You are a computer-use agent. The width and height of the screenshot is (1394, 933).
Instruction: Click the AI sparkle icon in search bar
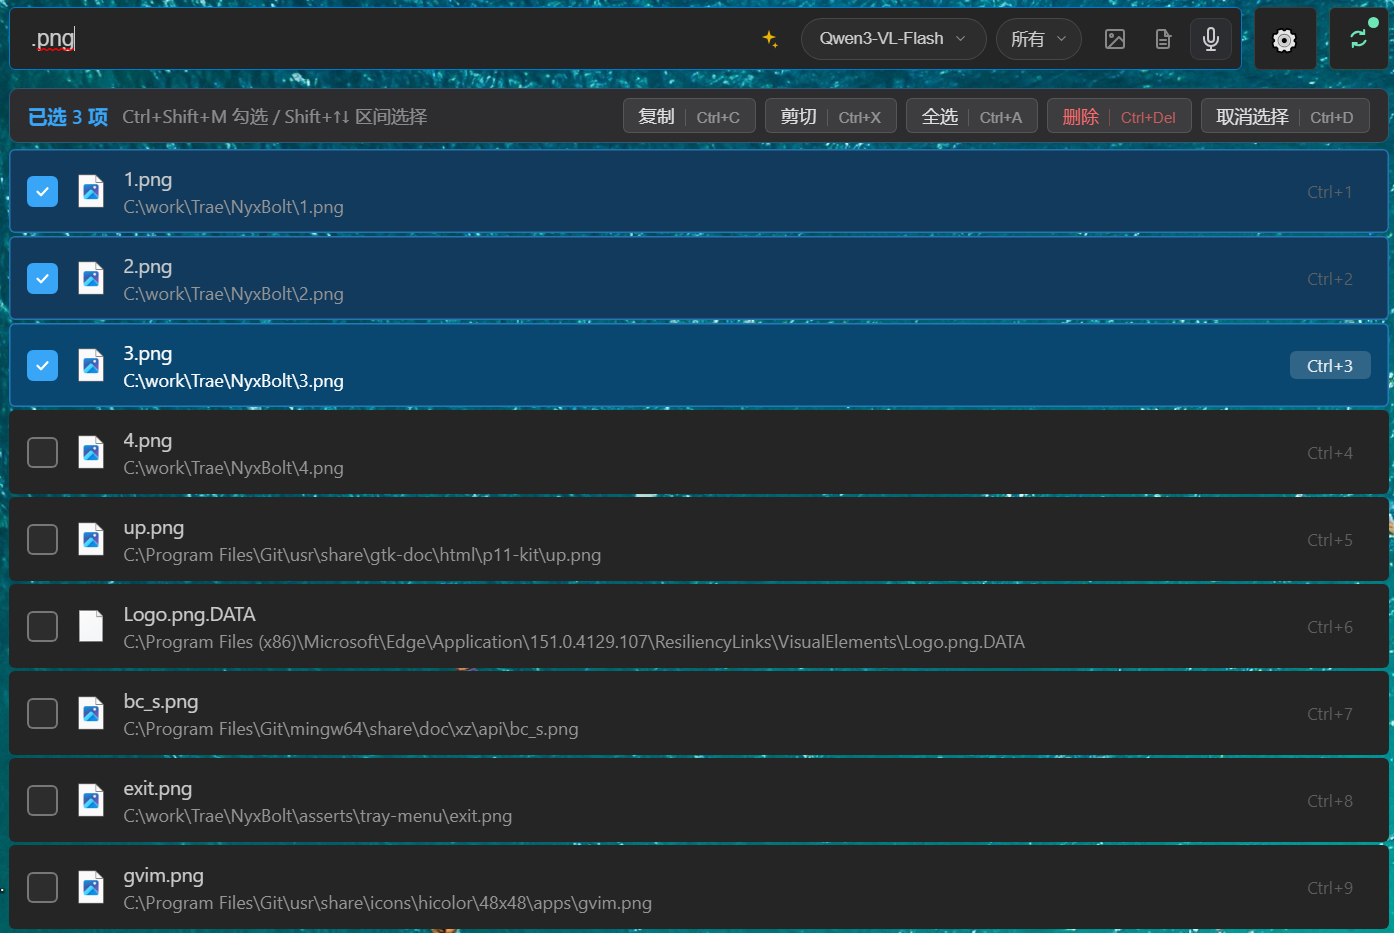pos(770,39)
